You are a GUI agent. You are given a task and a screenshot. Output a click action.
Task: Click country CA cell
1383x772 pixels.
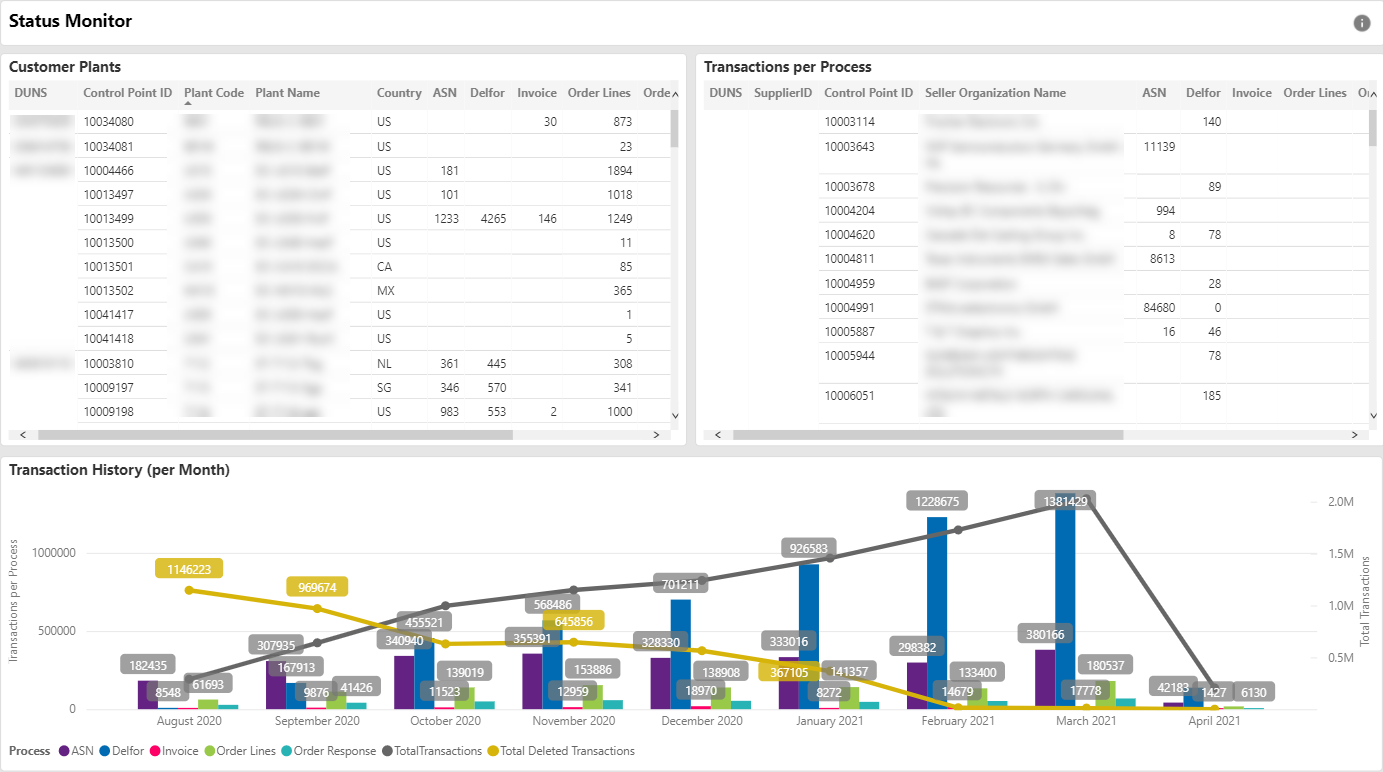coord(384,267)
